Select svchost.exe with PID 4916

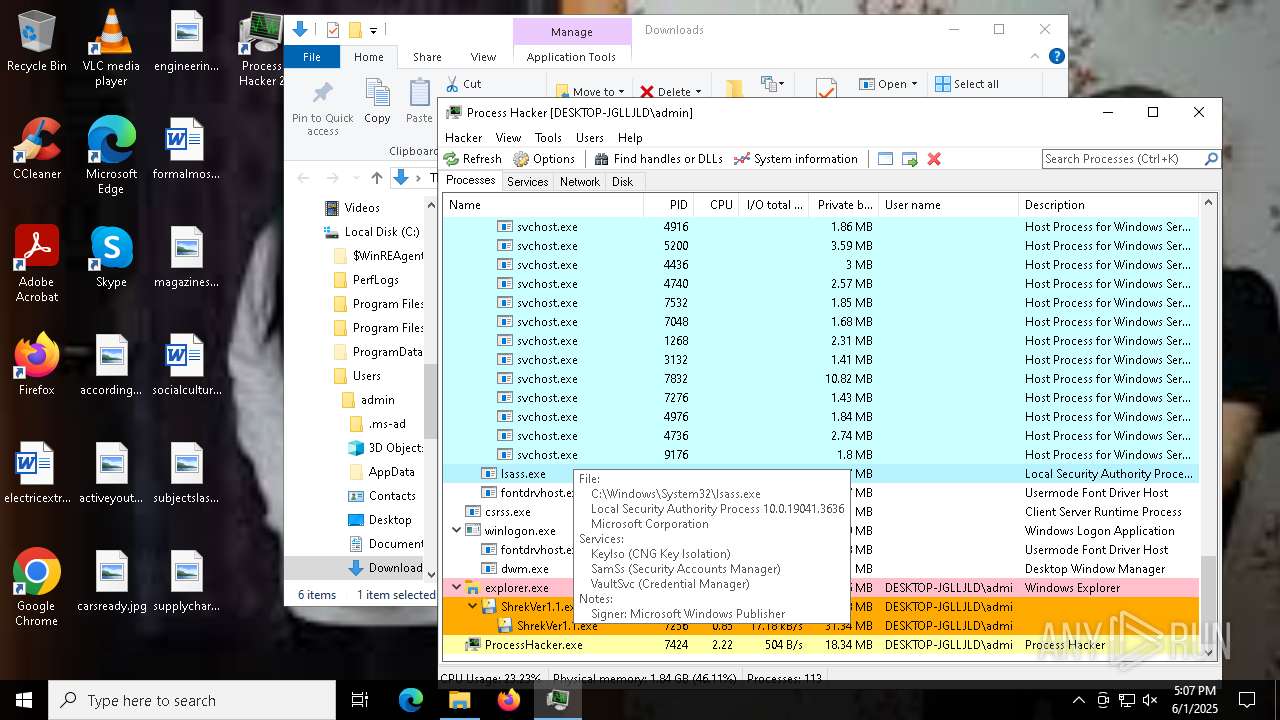(820, 227)
